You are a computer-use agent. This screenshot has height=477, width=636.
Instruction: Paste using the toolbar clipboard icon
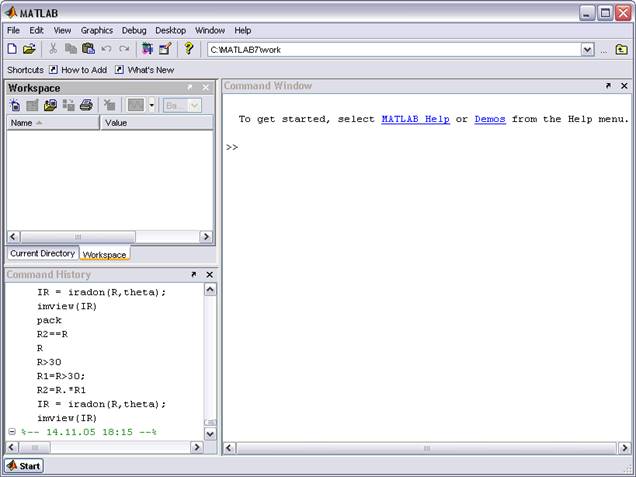click(x=88, y=49)
